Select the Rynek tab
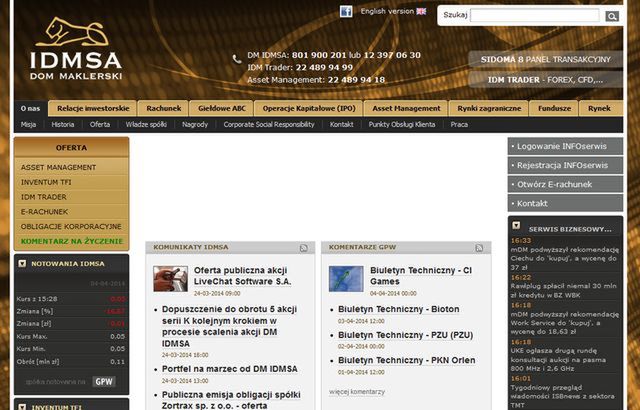Image resolution: width=640 pixels, height=410 pixels. 599,109
